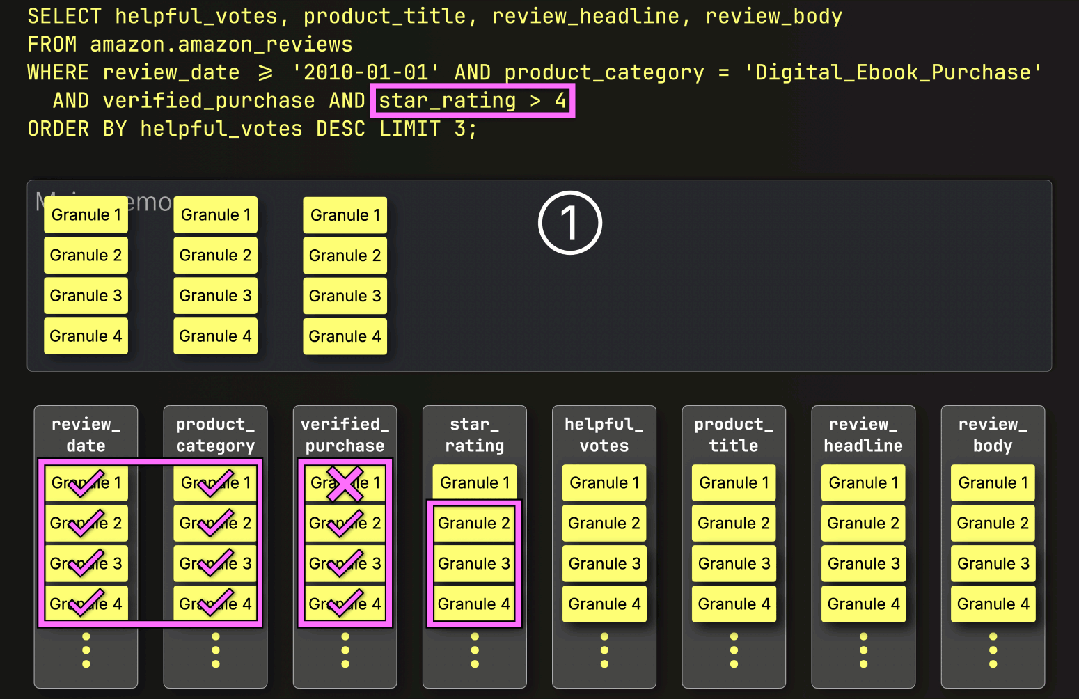This screenshot has width=1079, height=699.
Task: Select Granule 4 in the helpful_votes column
Action: 604,604
